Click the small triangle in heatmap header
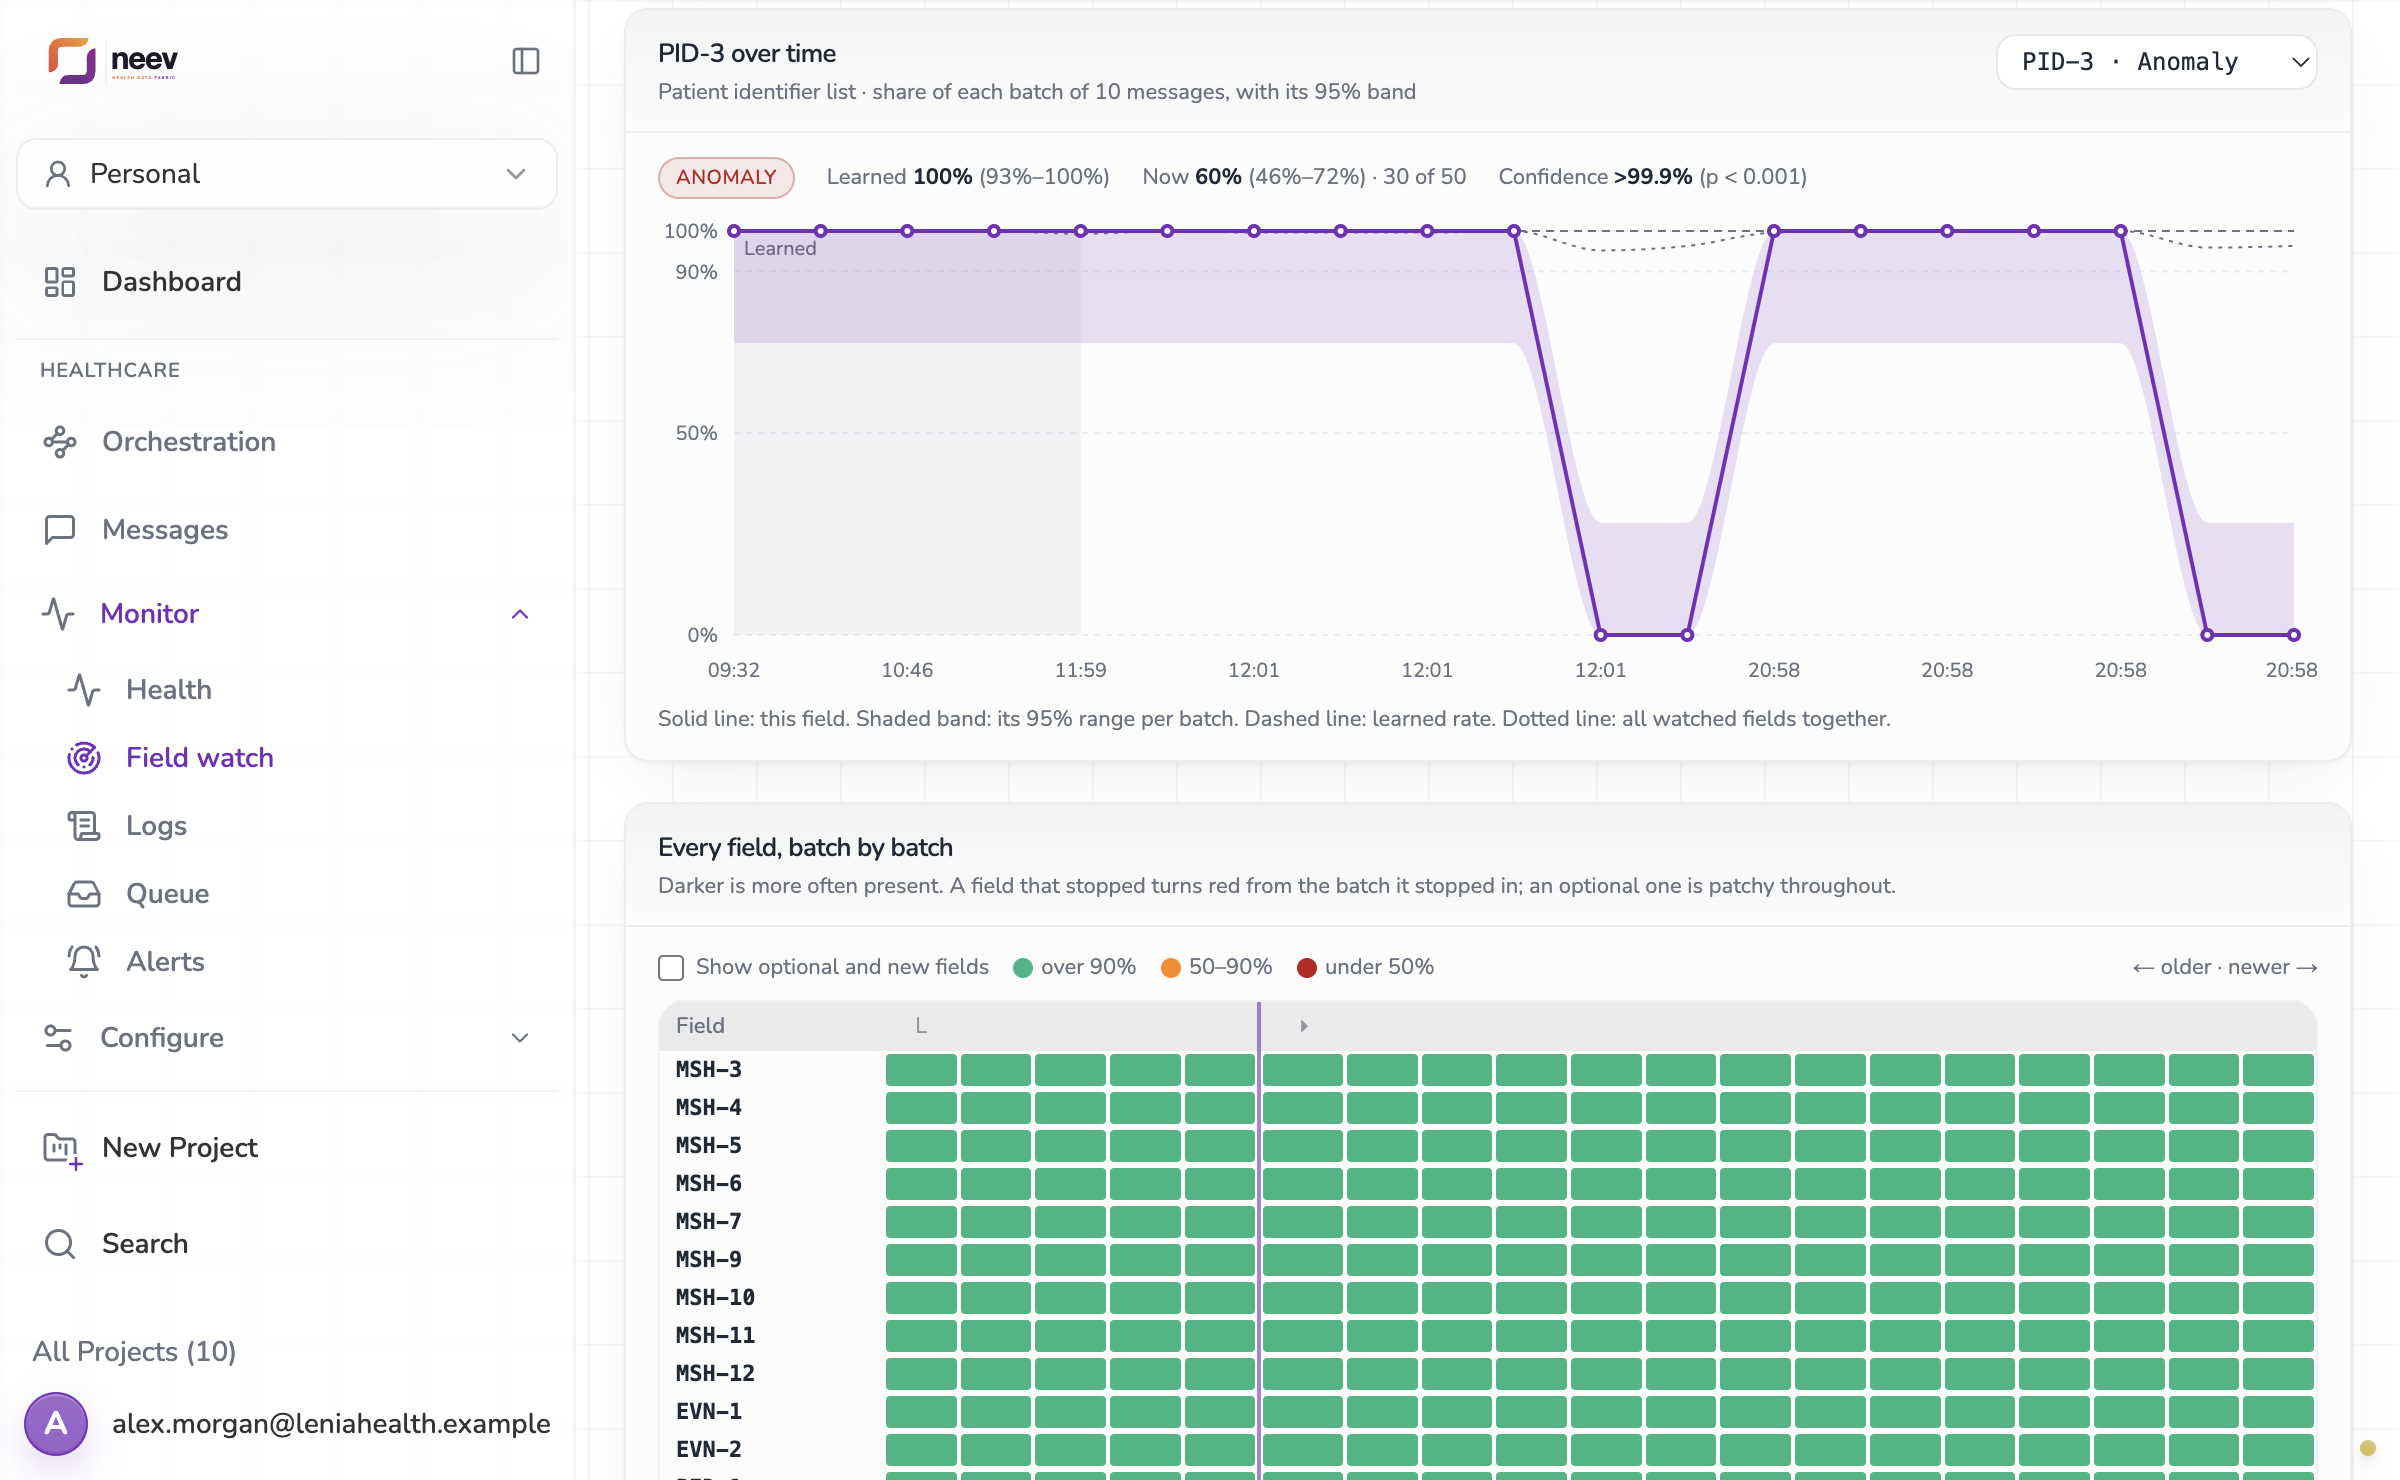Screen dimensions: 2400x1480 point(1303,1026)
